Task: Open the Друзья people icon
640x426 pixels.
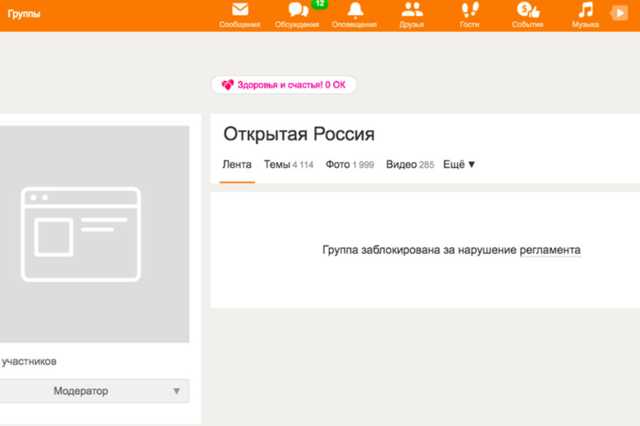Action: [412, 9]
